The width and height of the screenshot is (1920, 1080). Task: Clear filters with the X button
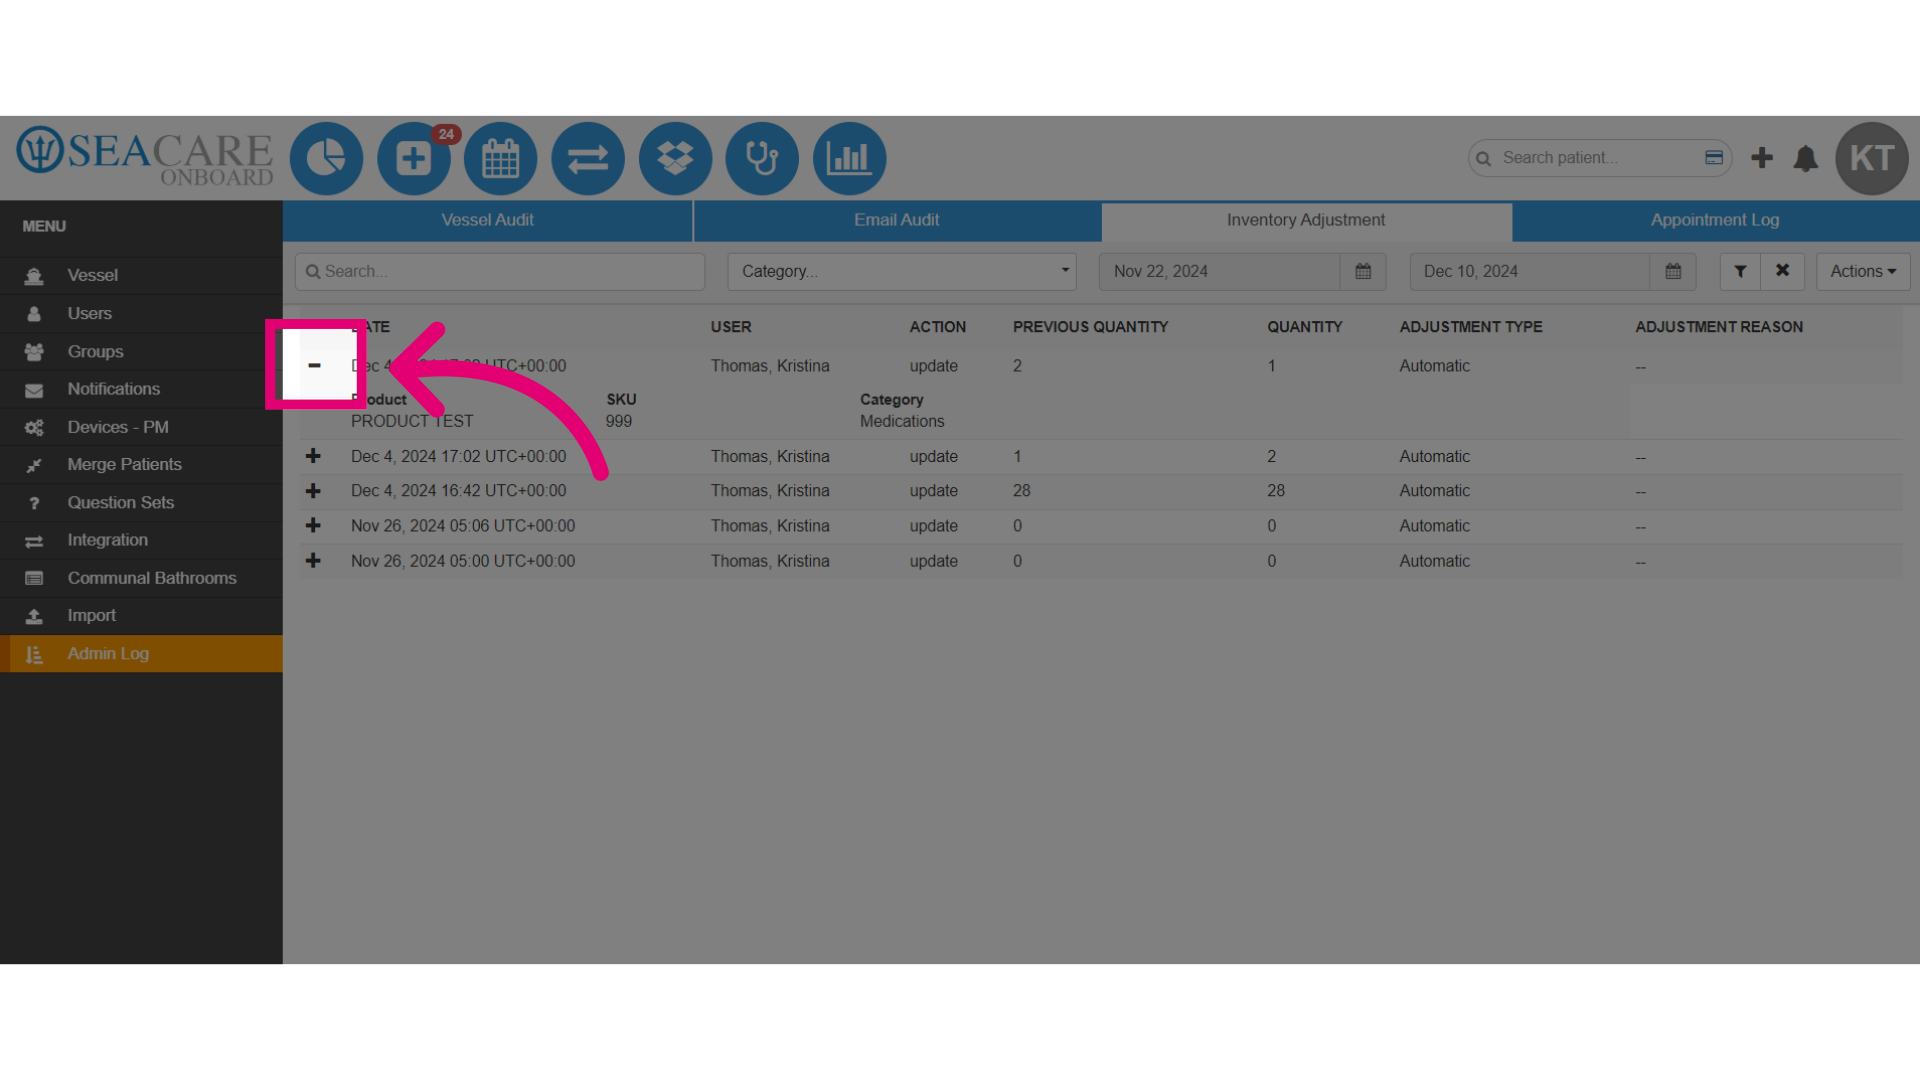tap(1782, 271)
